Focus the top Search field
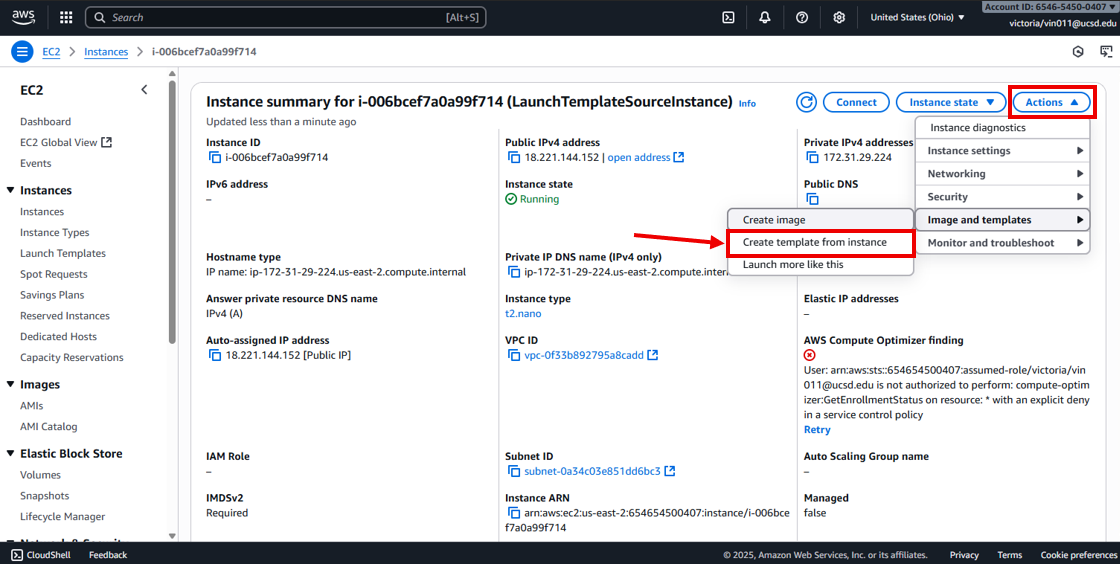1120x564 pixels. [286, 17]
